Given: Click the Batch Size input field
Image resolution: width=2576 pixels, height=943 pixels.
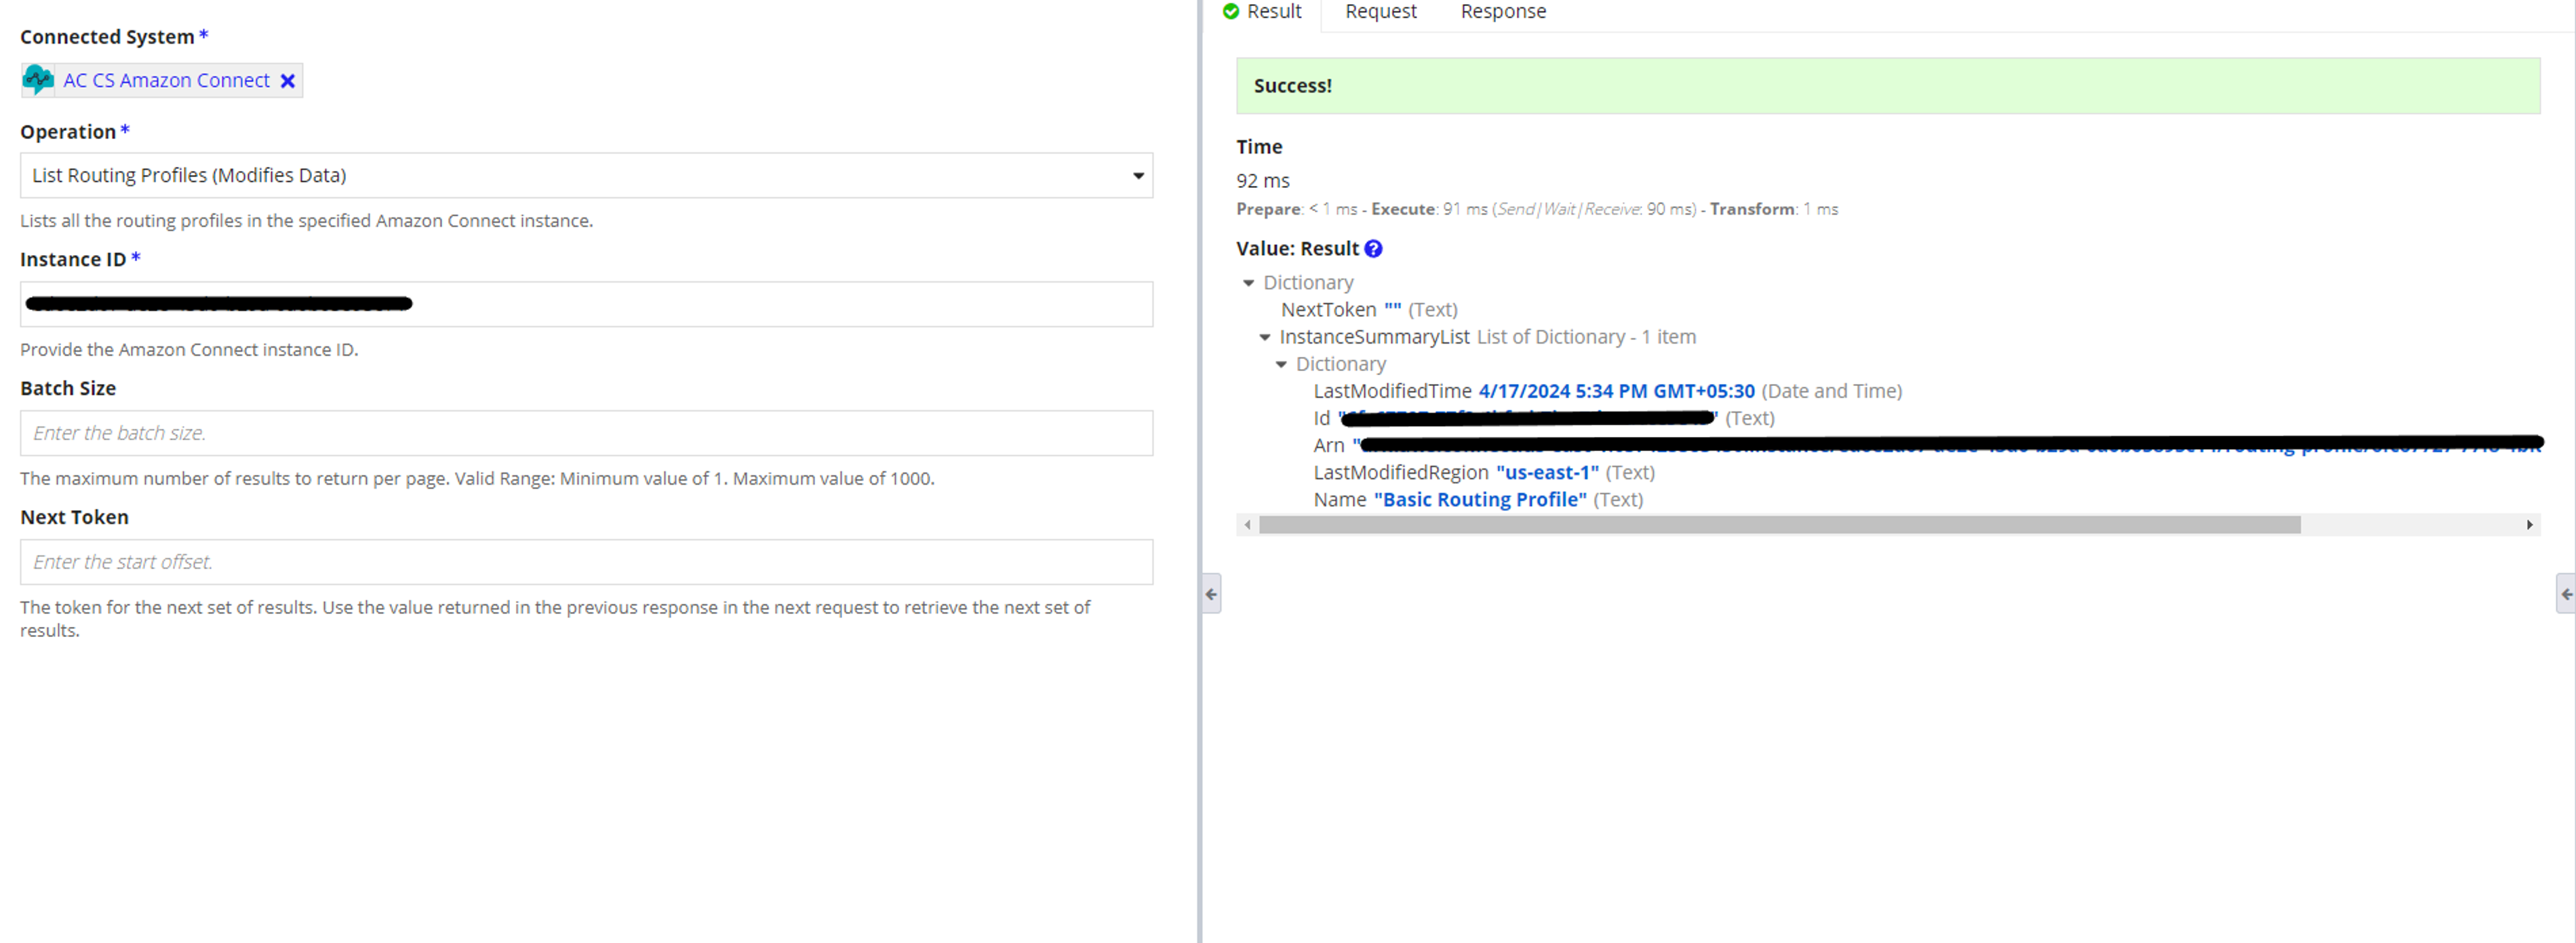Looking at the screenshot, I should [x=586, y=433].
